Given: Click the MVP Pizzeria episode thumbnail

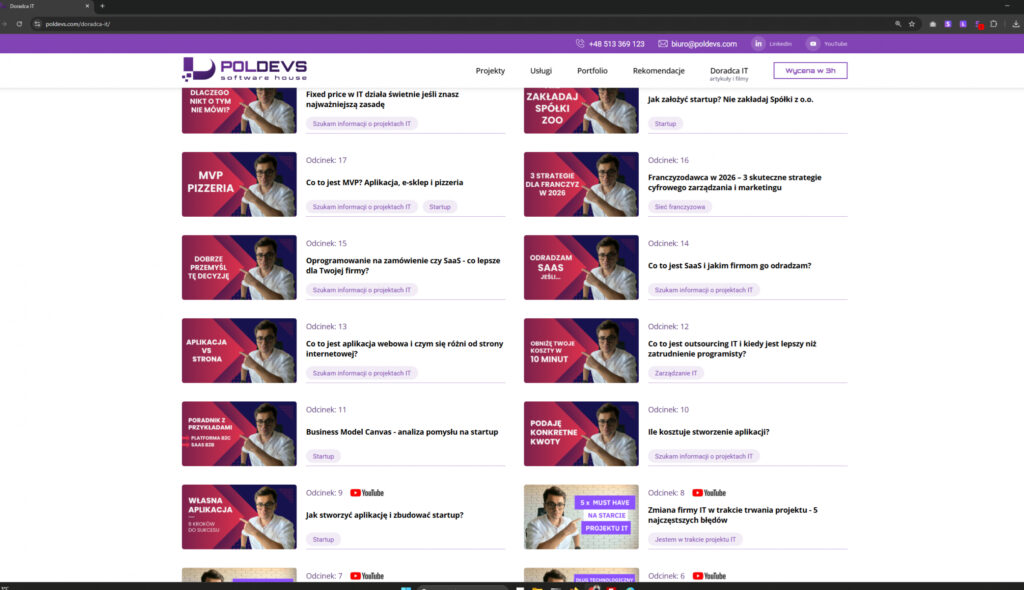Looking at the screenshot, I should pos(238,184).
